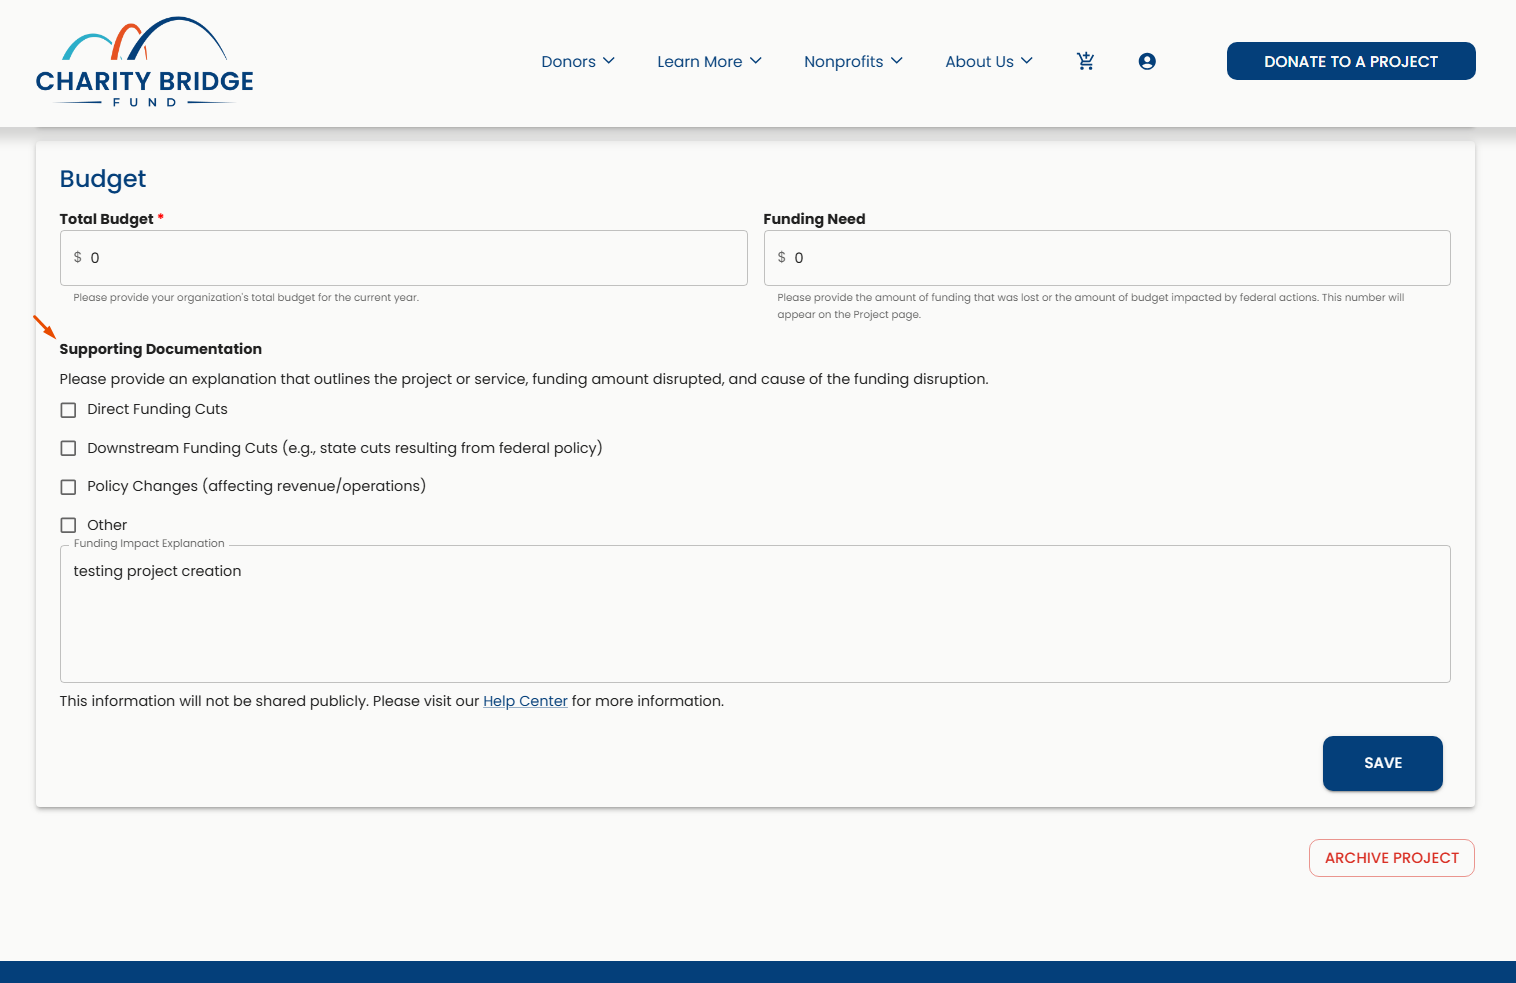This screenshot has height=983, width=1516.
Task: Click the Archive Project button
Action: 1392,858
